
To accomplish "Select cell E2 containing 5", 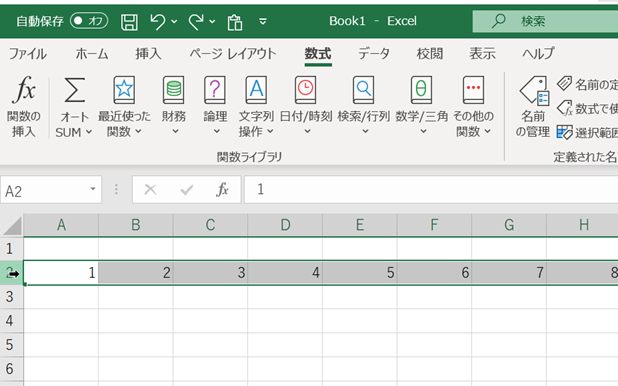I will 359,273.
